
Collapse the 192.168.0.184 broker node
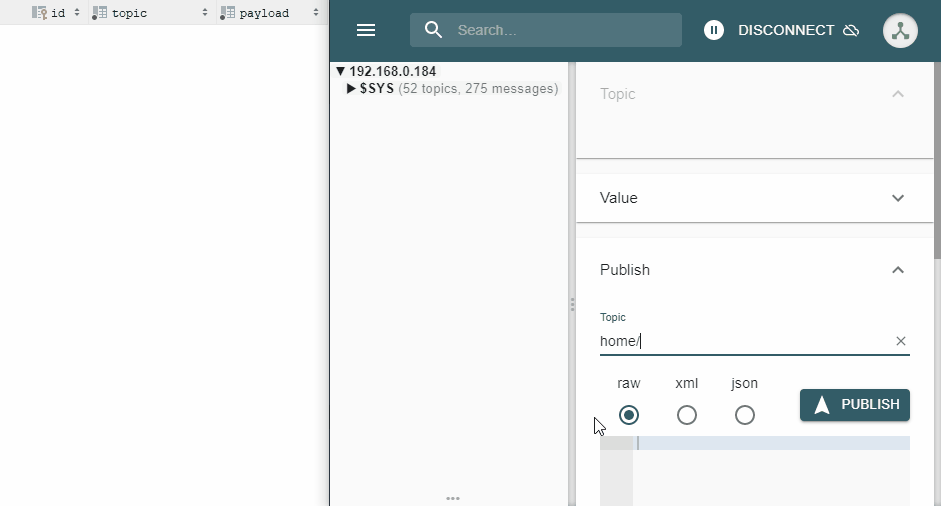tap(340, 72)
